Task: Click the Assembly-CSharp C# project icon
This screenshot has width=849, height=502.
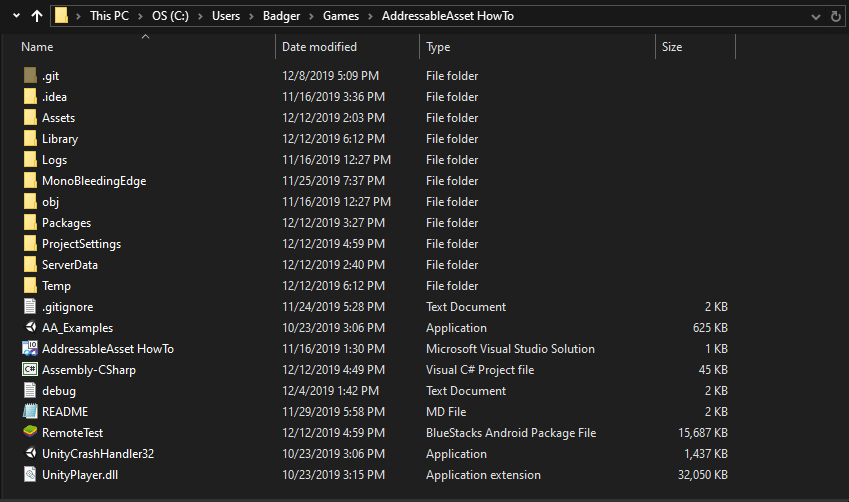Action: (30, 369)
